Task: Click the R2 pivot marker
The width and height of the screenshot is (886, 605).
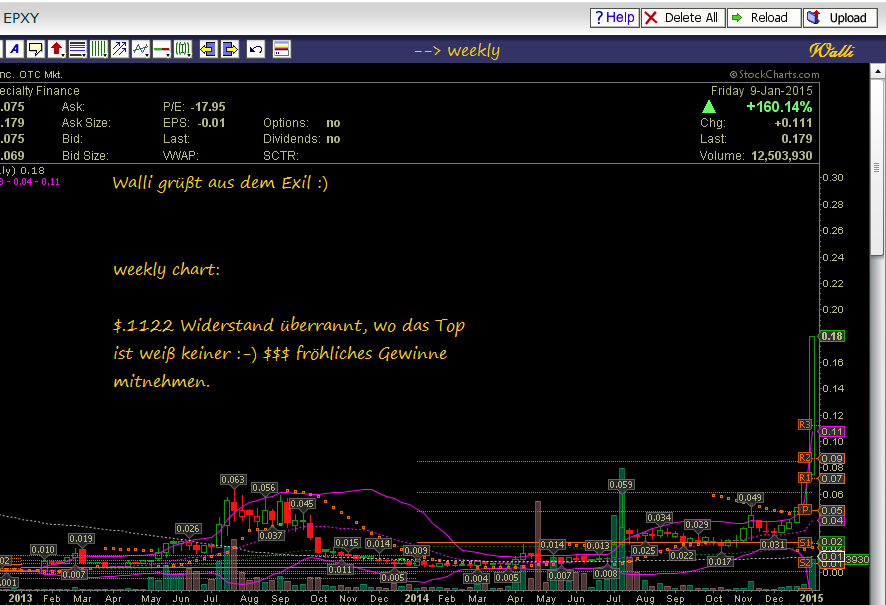Action: (805, 458)
